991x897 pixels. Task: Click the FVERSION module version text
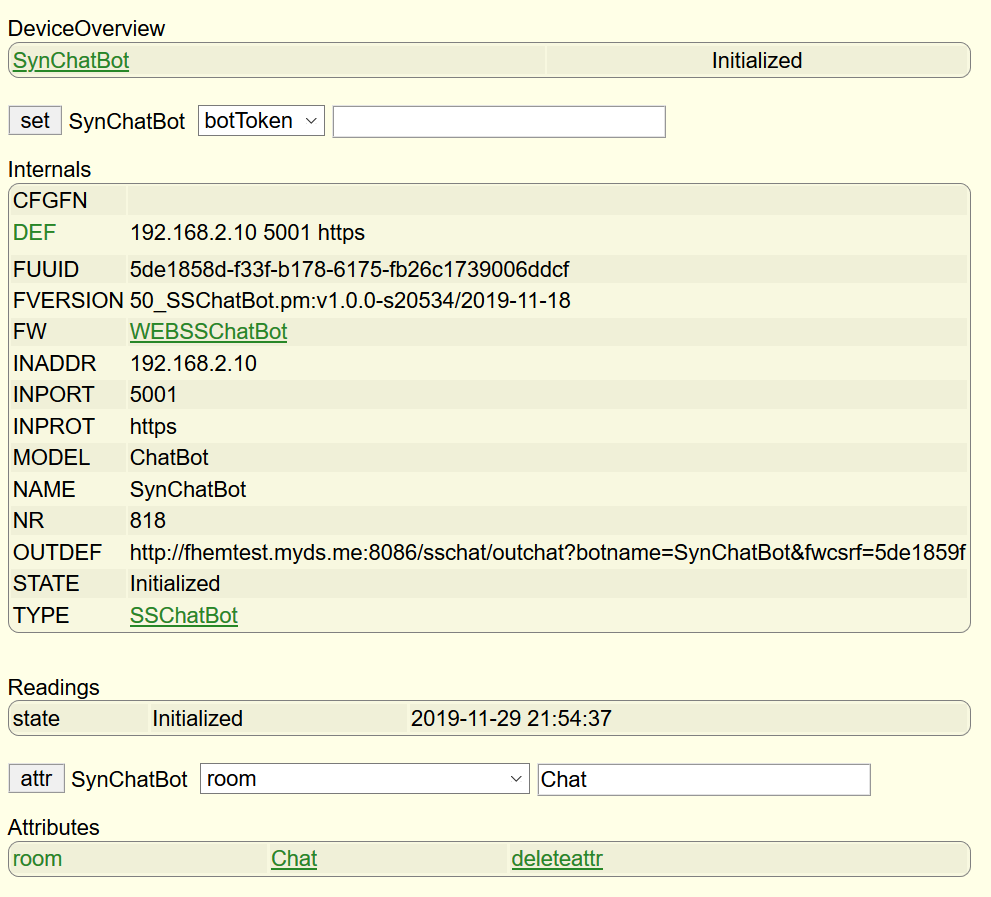click(x=350, y=300)
